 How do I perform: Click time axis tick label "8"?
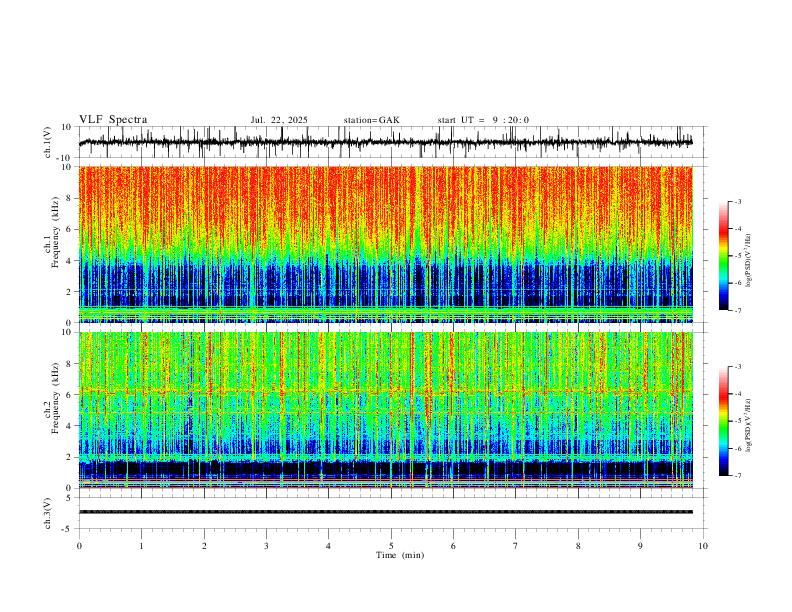[578, 546]
